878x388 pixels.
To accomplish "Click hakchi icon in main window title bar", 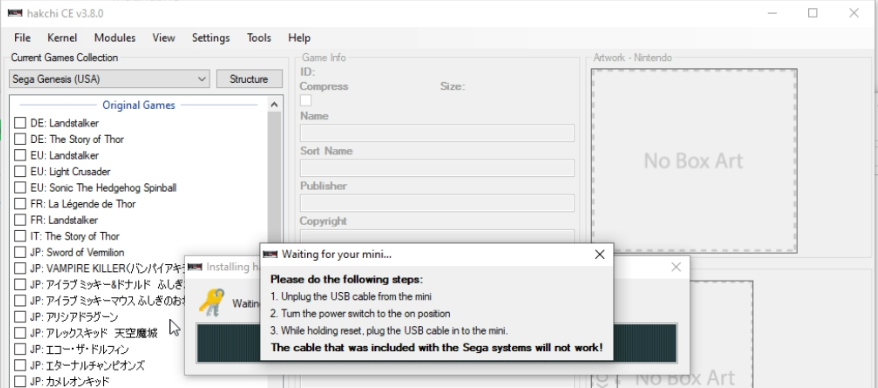I will [15, 13].
